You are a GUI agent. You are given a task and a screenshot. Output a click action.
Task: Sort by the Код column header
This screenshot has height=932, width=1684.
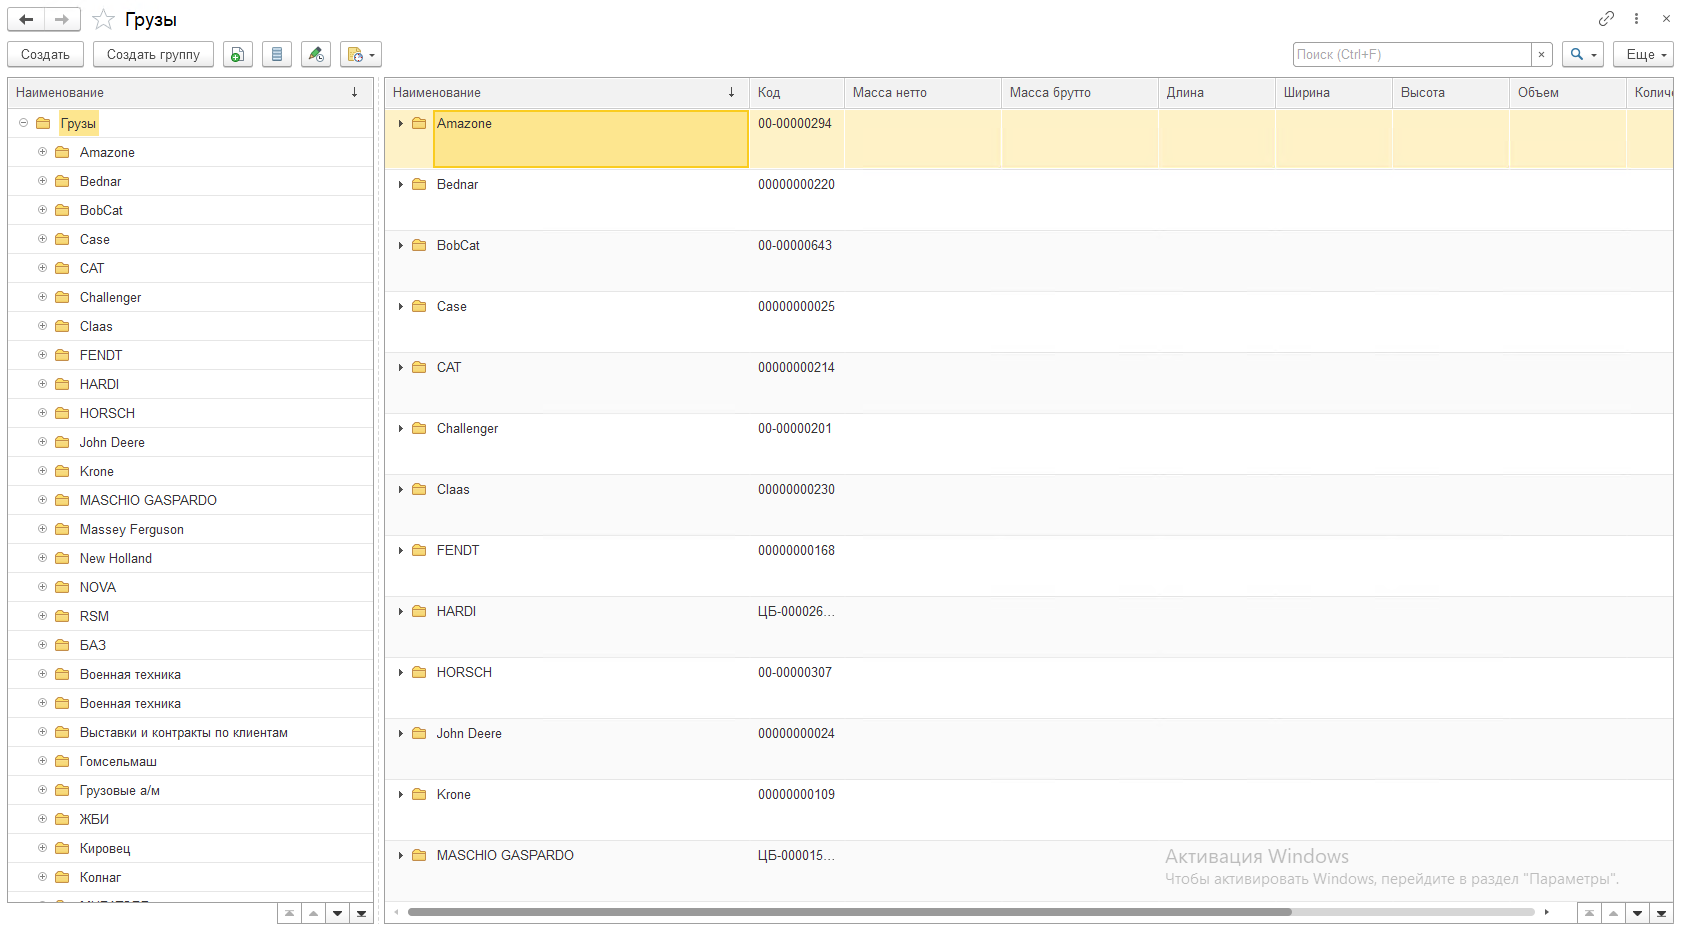(796, 93)
